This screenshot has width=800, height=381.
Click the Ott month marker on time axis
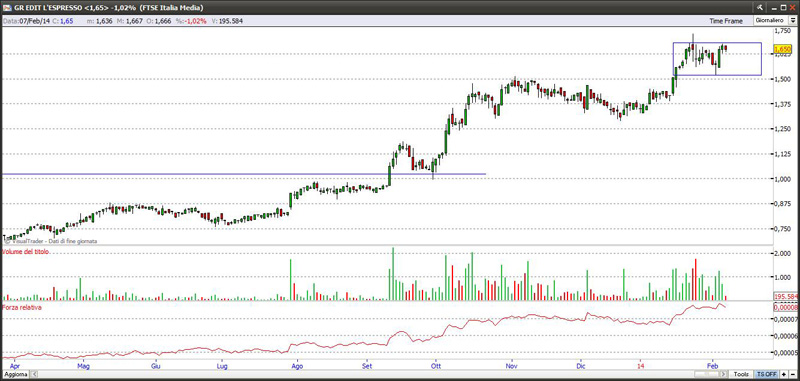pyautogui.click(x=436, y=366)
